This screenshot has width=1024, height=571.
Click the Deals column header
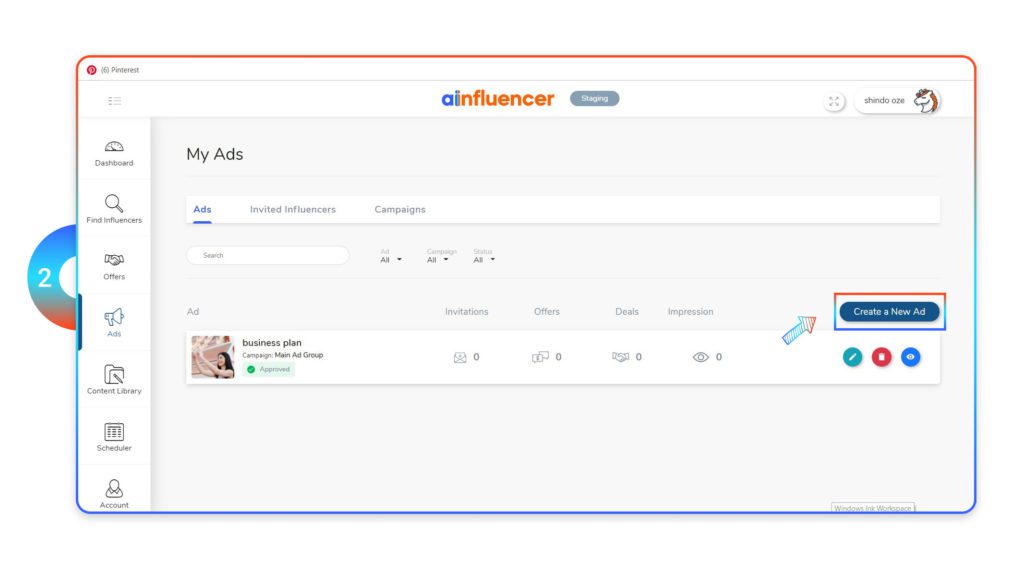click(627, 312)
